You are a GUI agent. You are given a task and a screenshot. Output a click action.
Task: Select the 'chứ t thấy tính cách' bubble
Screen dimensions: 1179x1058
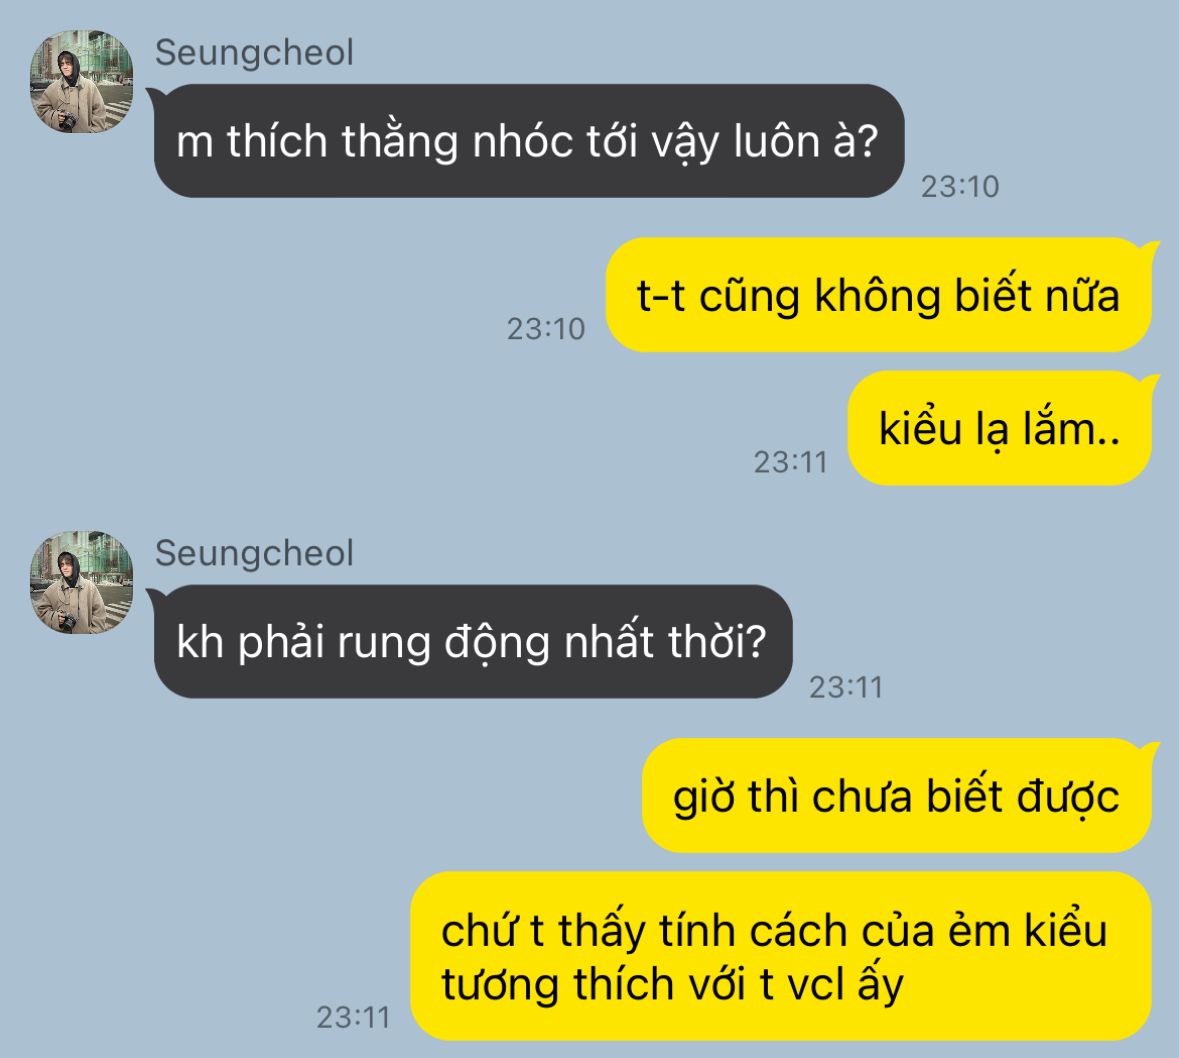(x=782, y=956)
